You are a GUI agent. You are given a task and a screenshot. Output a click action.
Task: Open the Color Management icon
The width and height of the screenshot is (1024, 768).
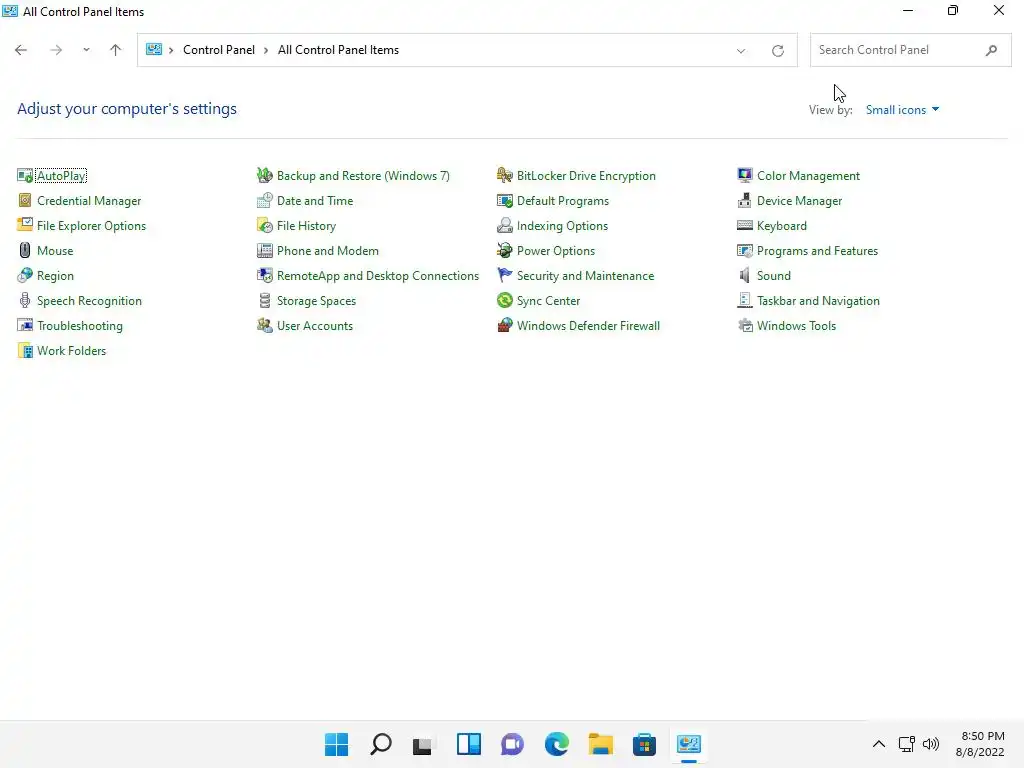[744, 176]
